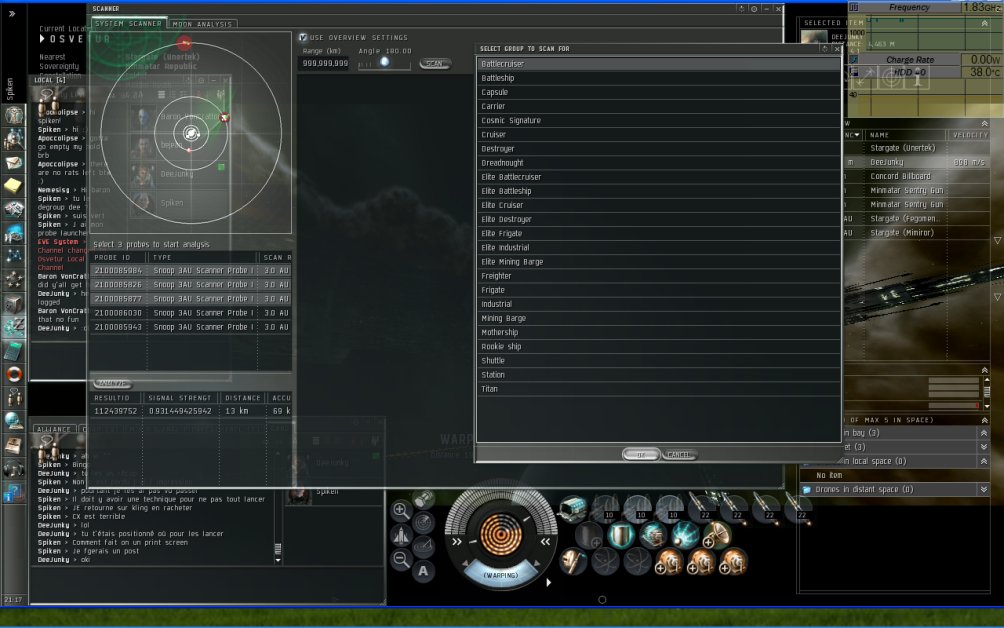Switch to the System Scanner tab
The height and width of the screenshot is (628, 1004).
pos(128,24)
